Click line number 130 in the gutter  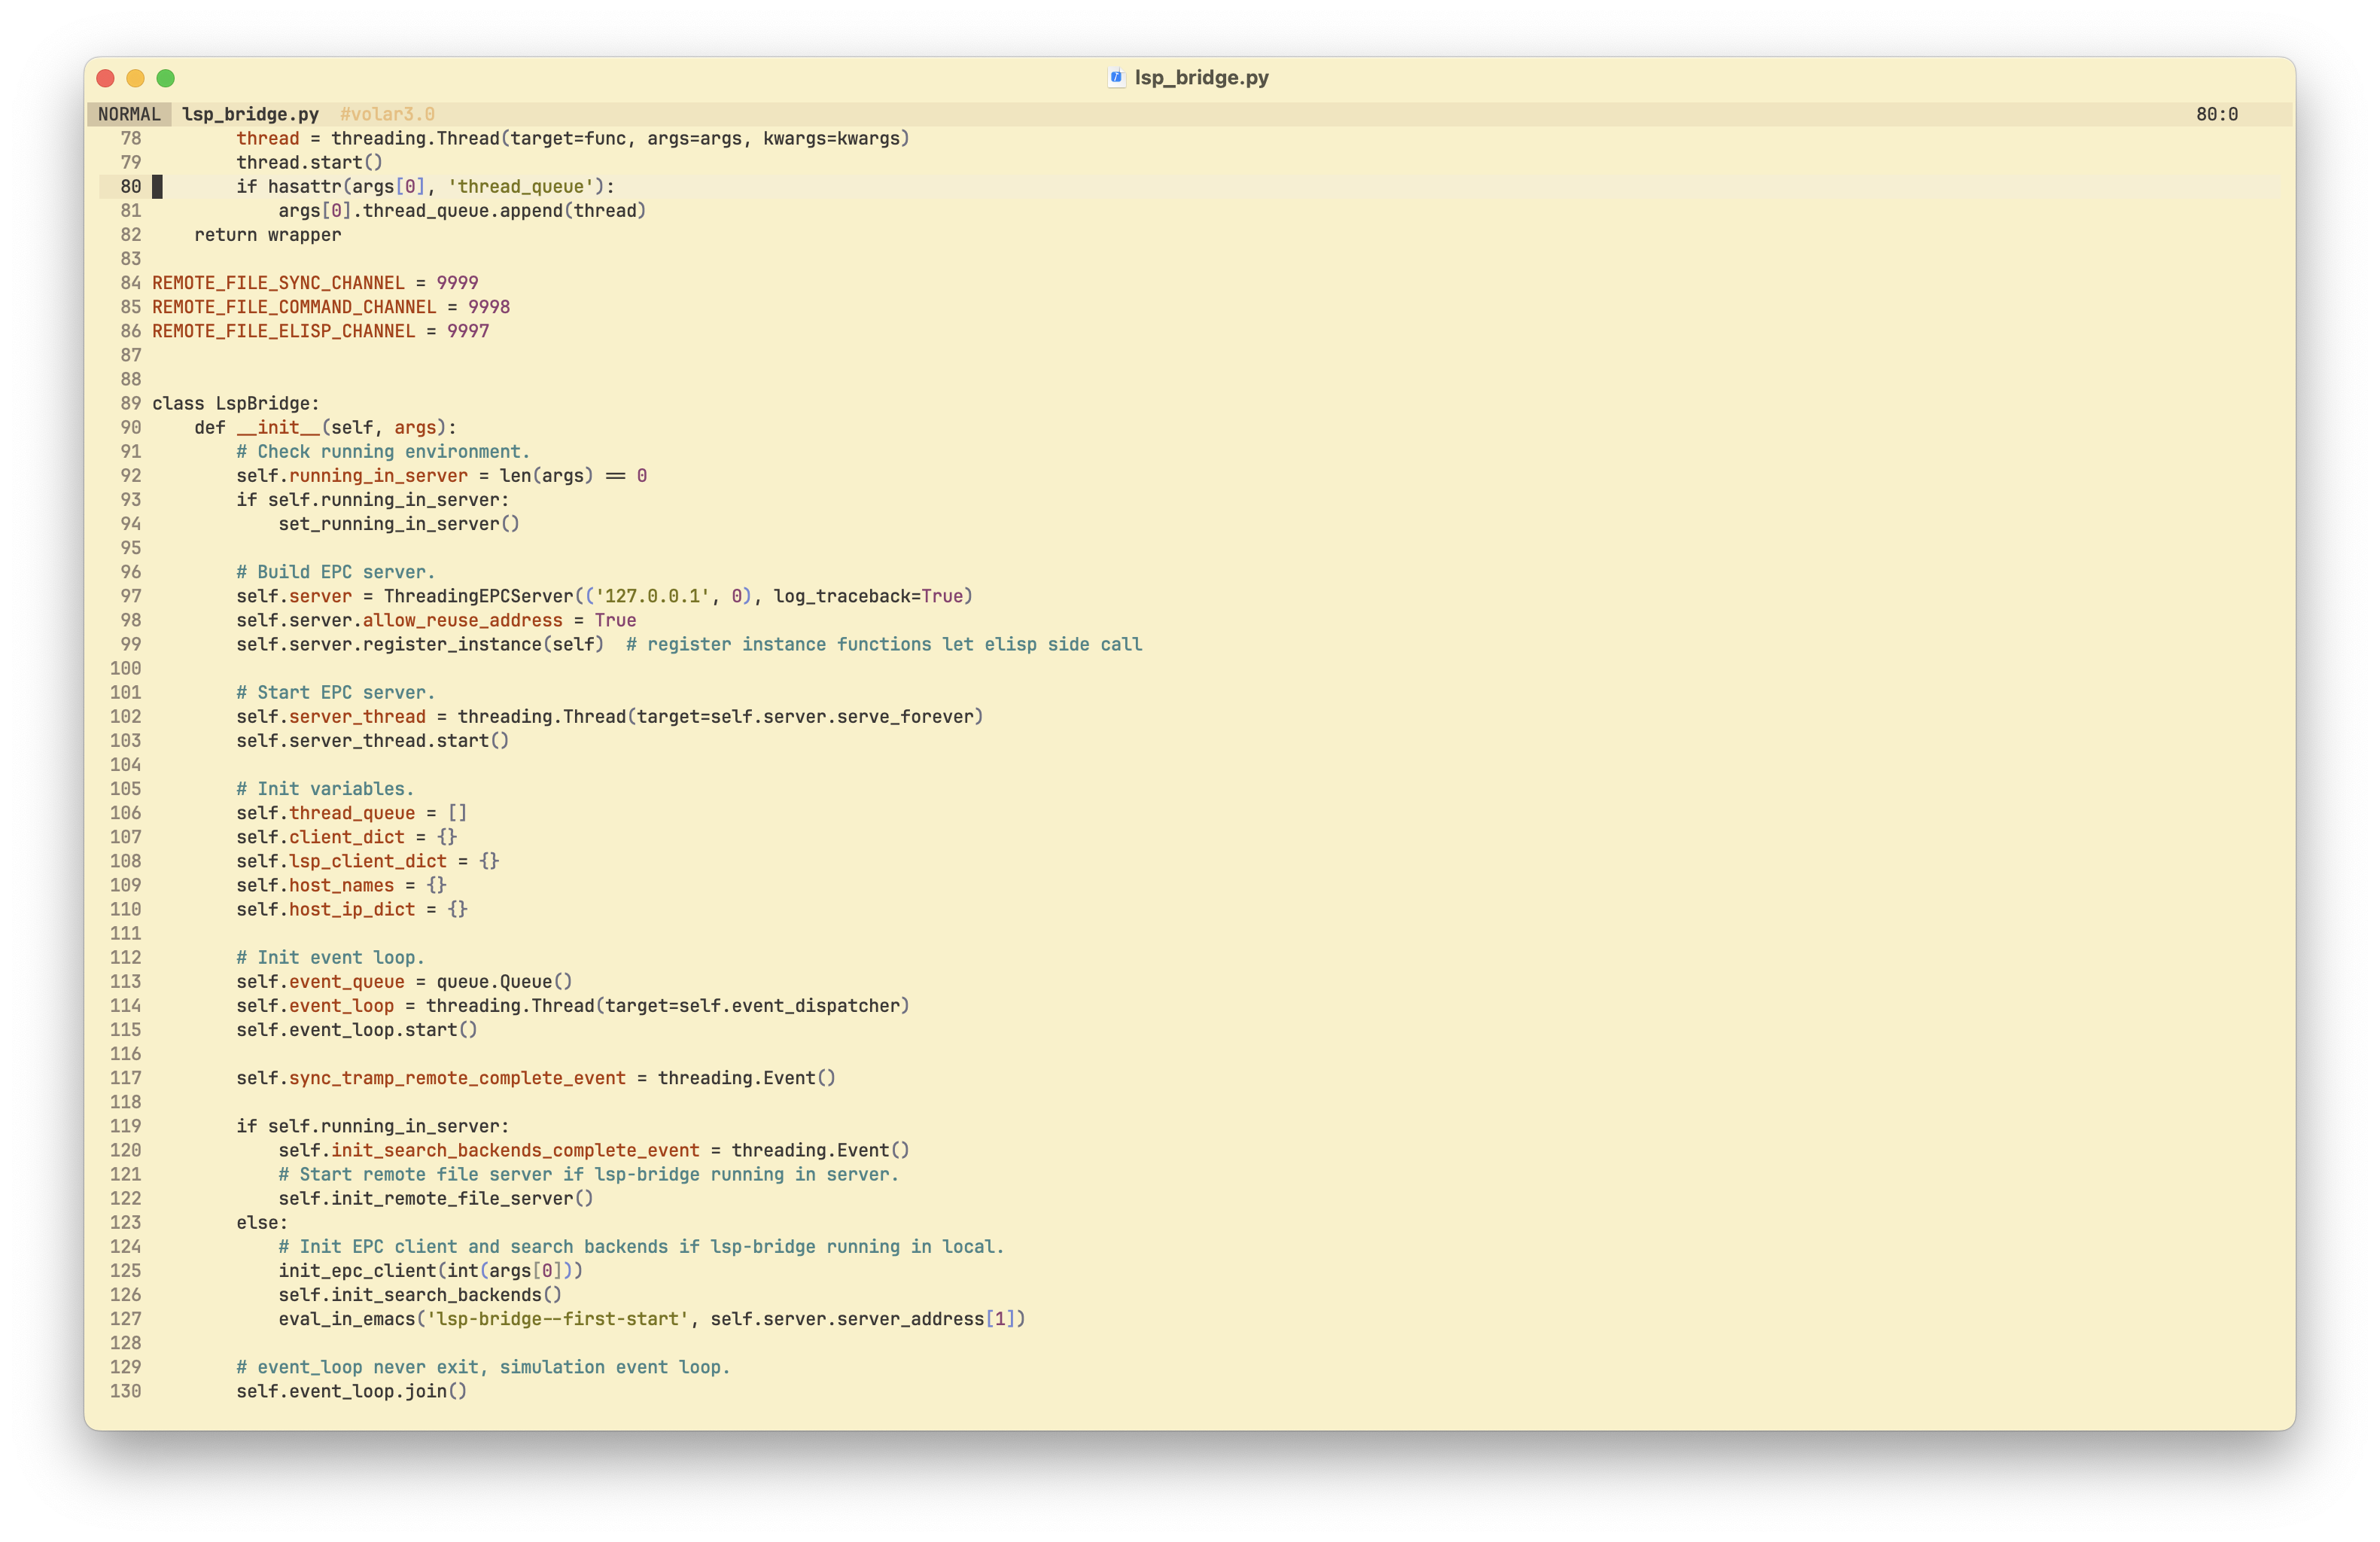[125, 1391]
